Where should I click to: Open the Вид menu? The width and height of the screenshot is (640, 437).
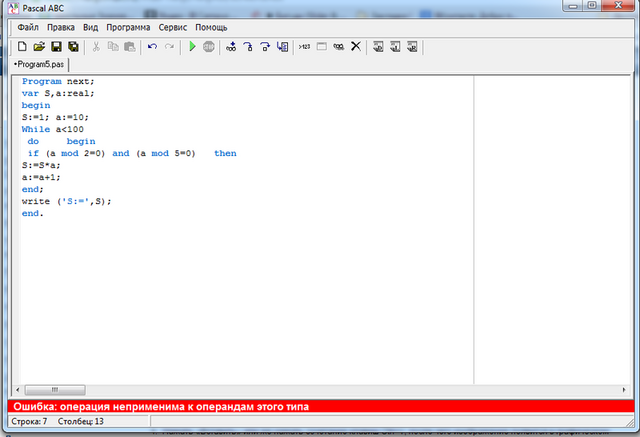click(91, 27)
